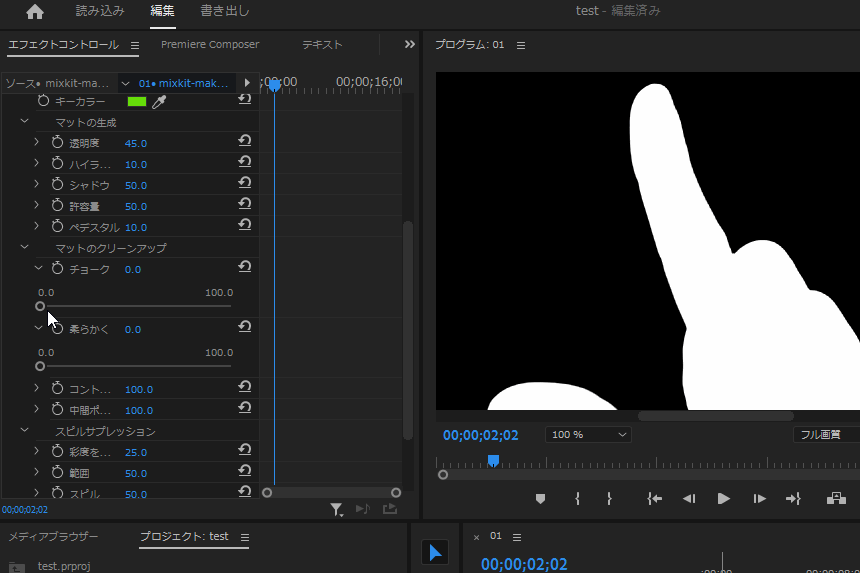The width and height of the screenshot is (860, 573).
Task: Expand the 透明度 parameter
Action: point(36,142)
